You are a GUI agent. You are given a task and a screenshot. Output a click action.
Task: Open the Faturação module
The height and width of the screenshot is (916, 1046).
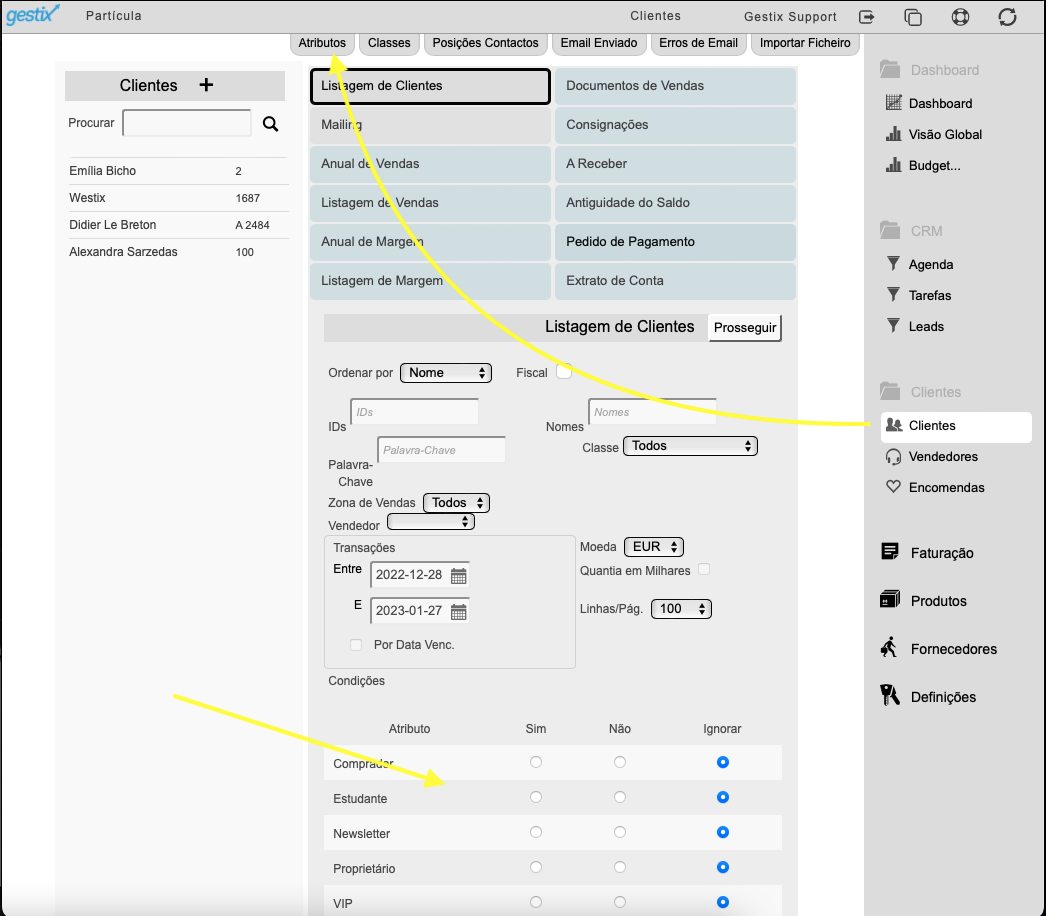coord(941,552)
